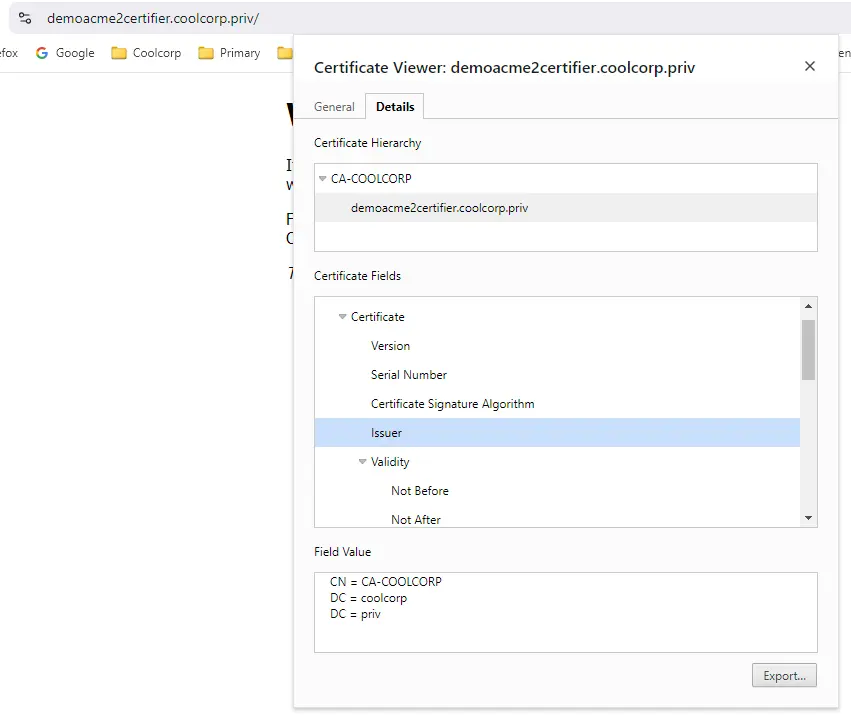Collapse the CA-COOLCORP hierarchy node
Screen dimensions: 851x717
(323, 179)
